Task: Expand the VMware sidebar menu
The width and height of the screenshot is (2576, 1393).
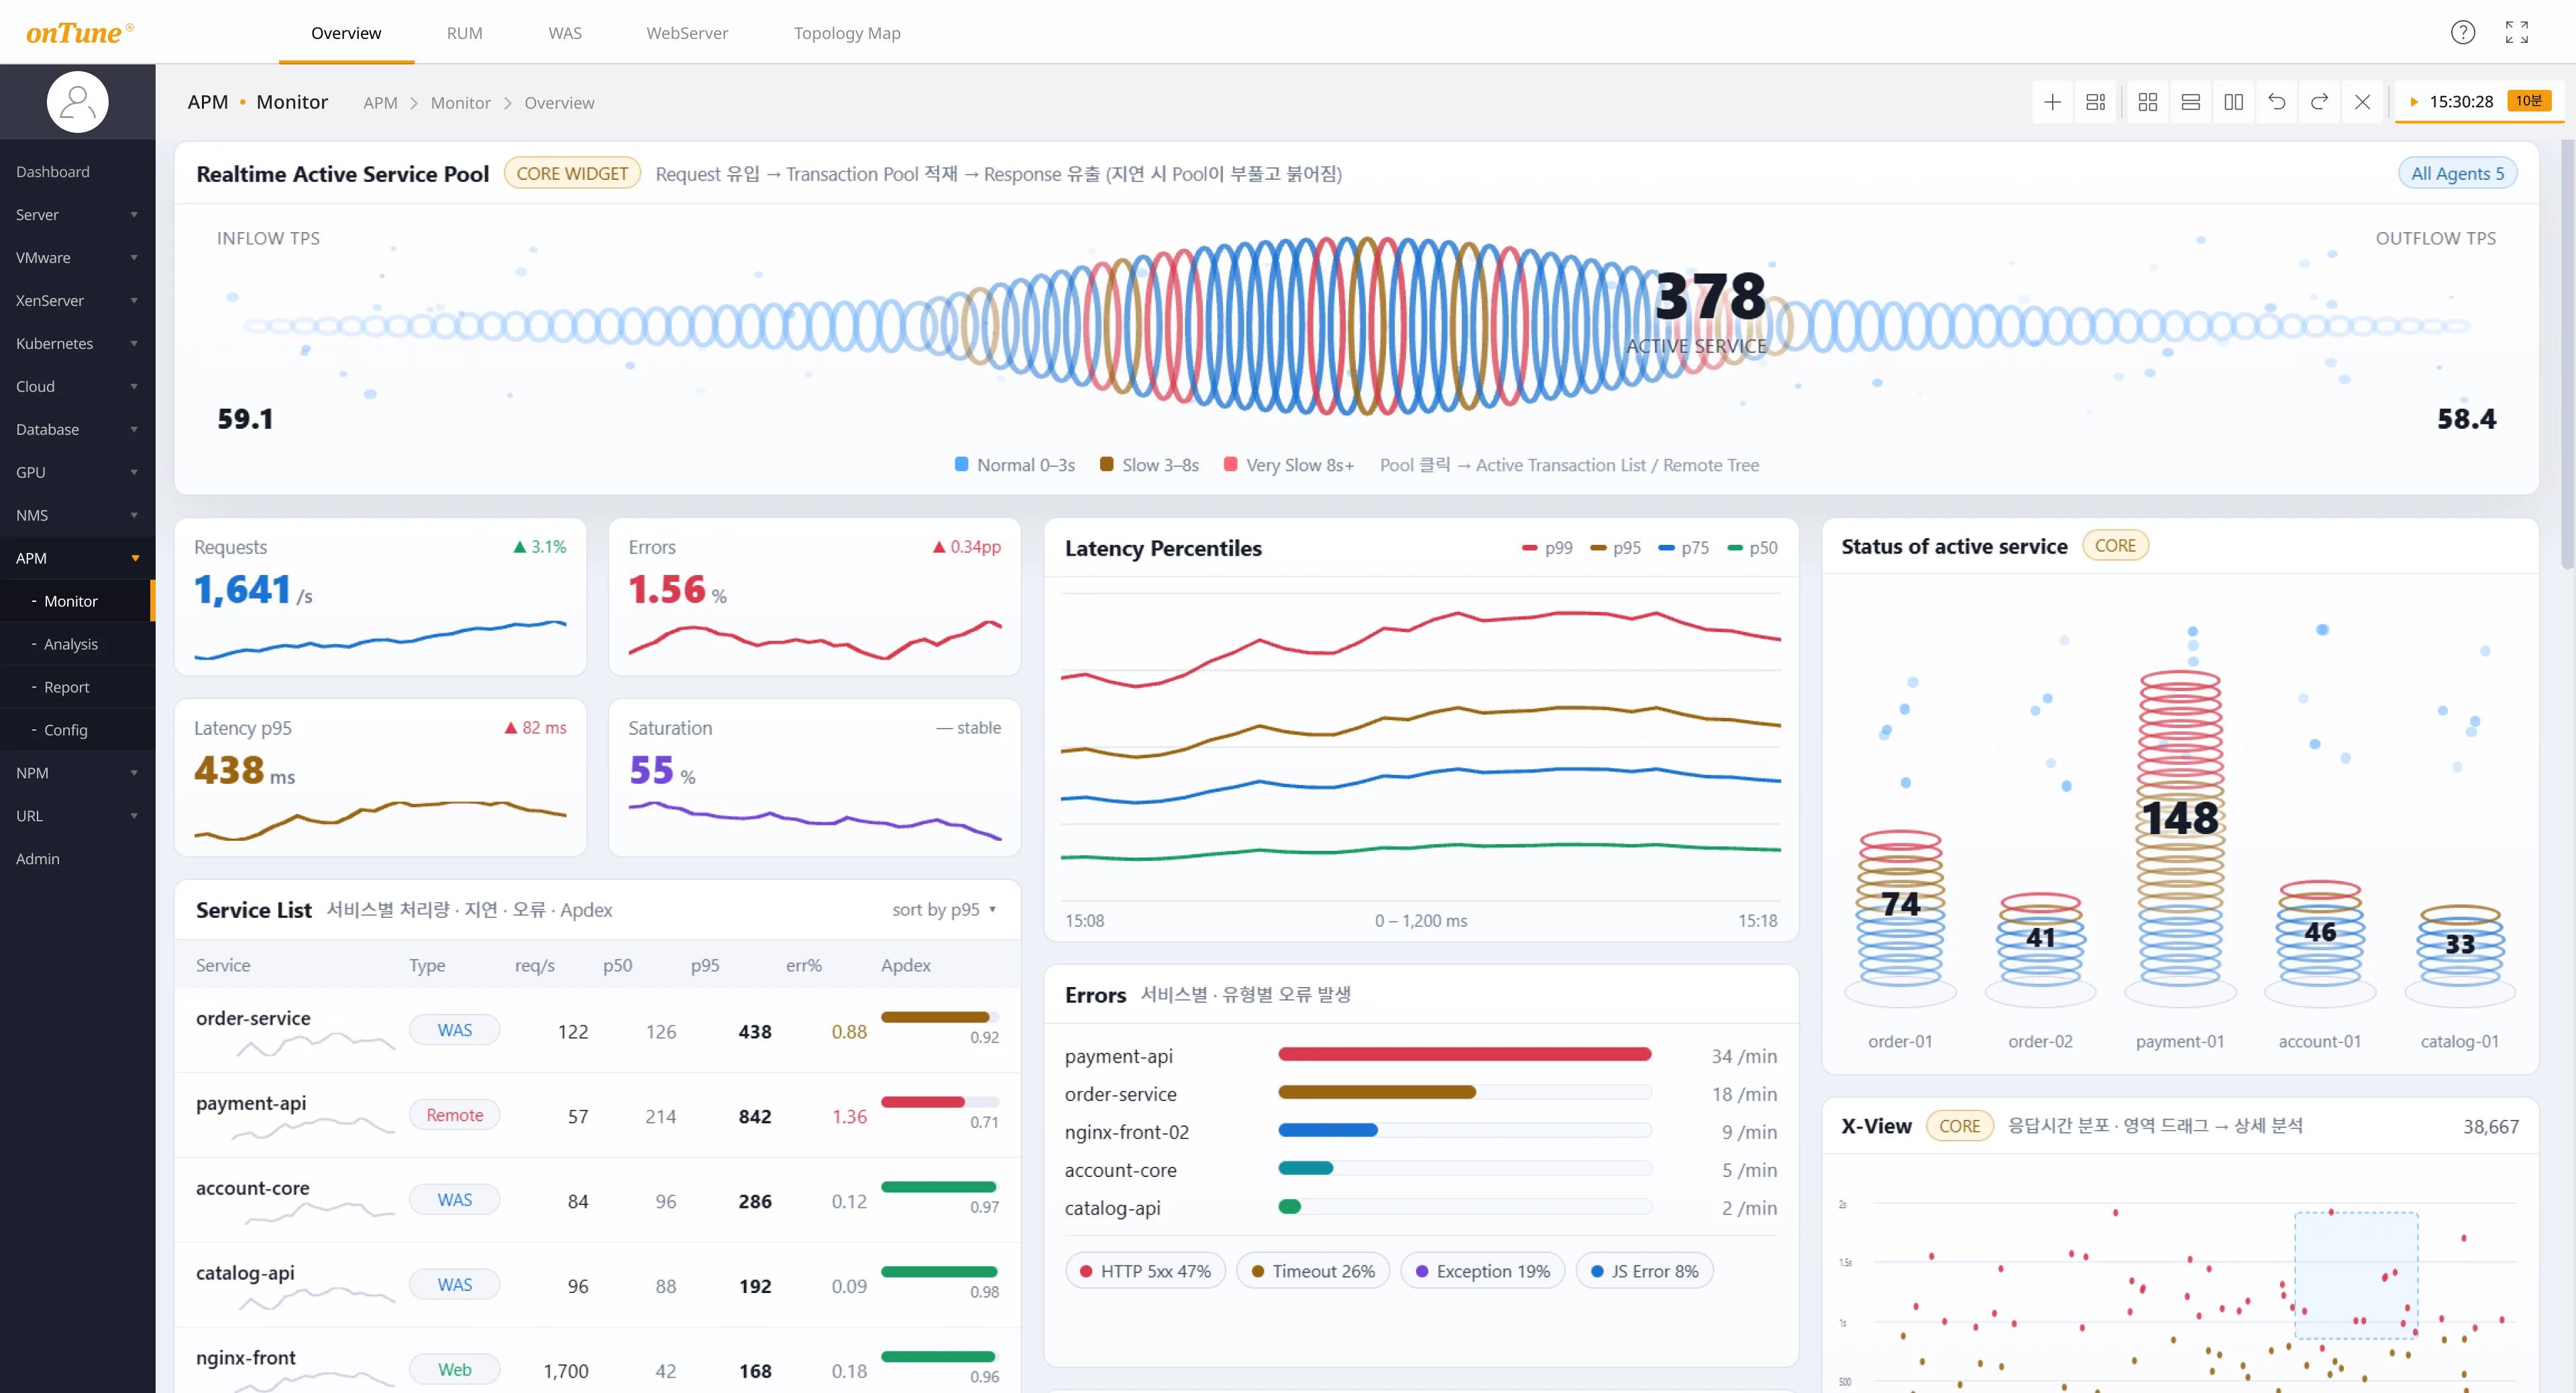Action: (77, 257)
